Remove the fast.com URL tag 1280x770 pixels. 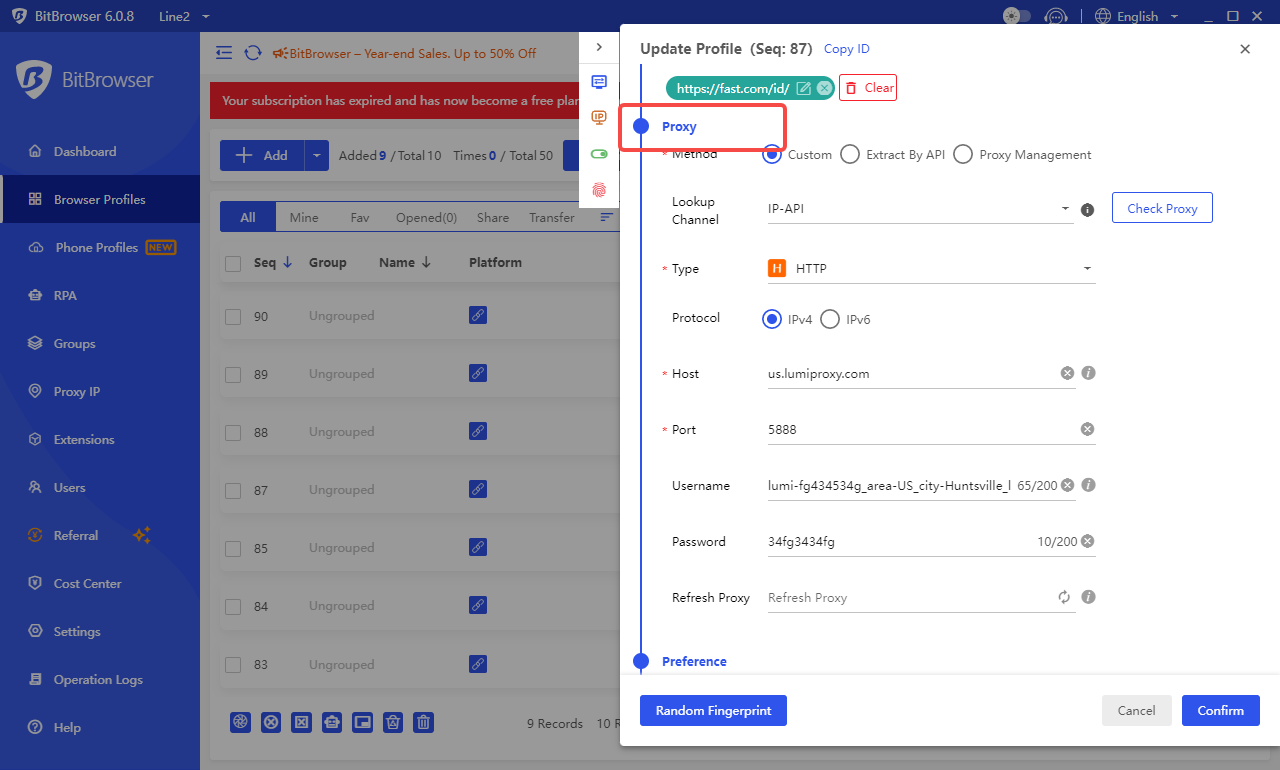click(824, 88)
